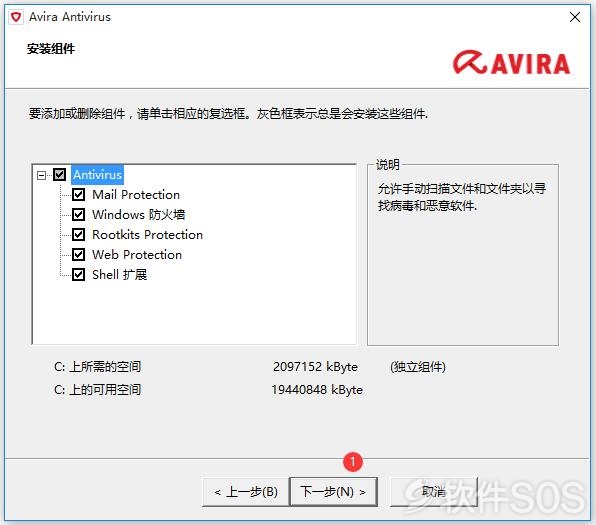Close the Avira Antivirus installer window
The height and width of the screenshot is (525, 596).
pyautogui.click(x=575, y=17)
